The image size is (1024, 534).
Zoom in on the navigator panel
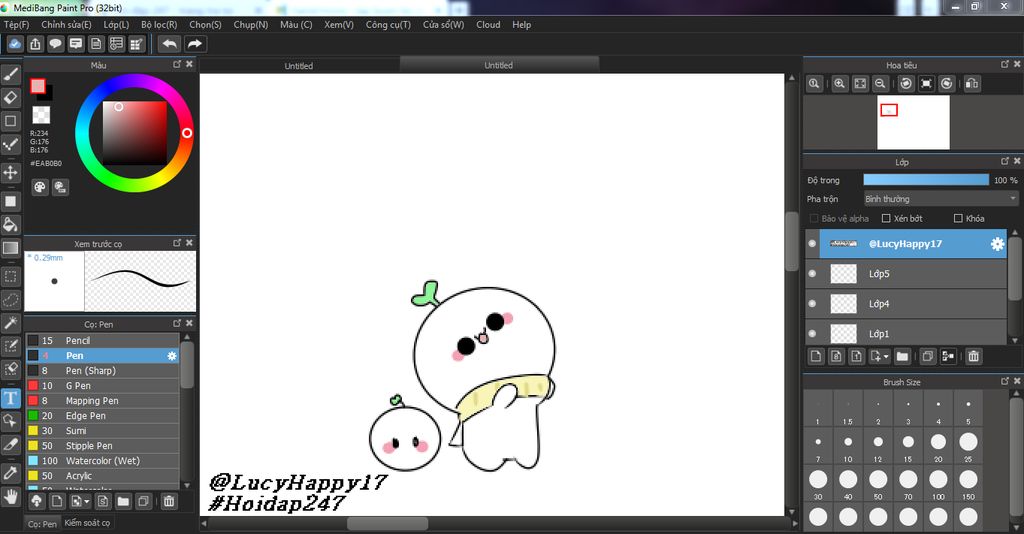click(x=839, y=84)
